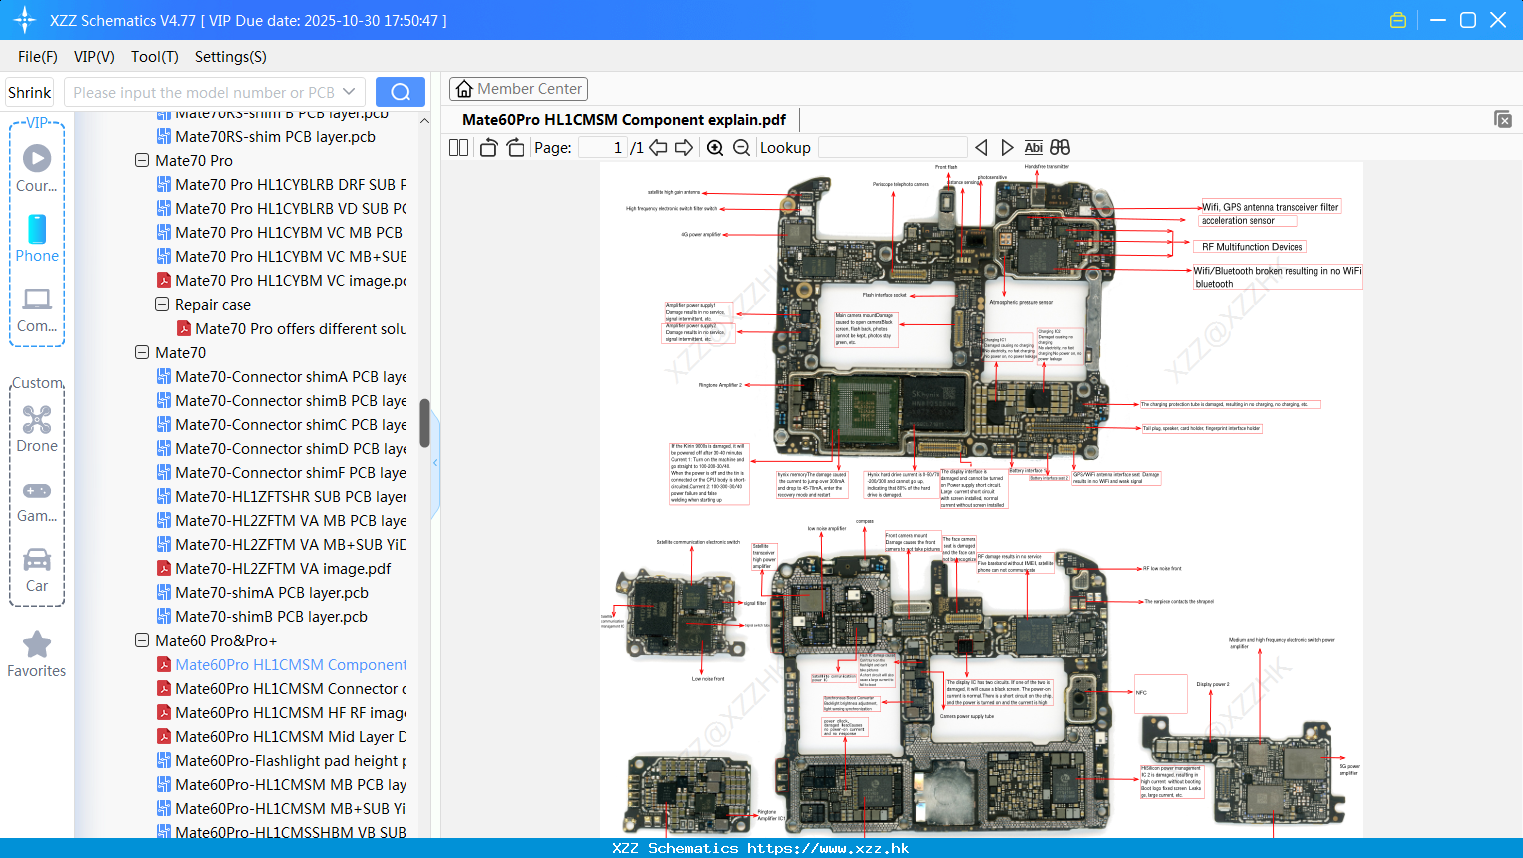Open Mate60Pro HL1CMSM Mid Layer file

click(x=282, y=736)
